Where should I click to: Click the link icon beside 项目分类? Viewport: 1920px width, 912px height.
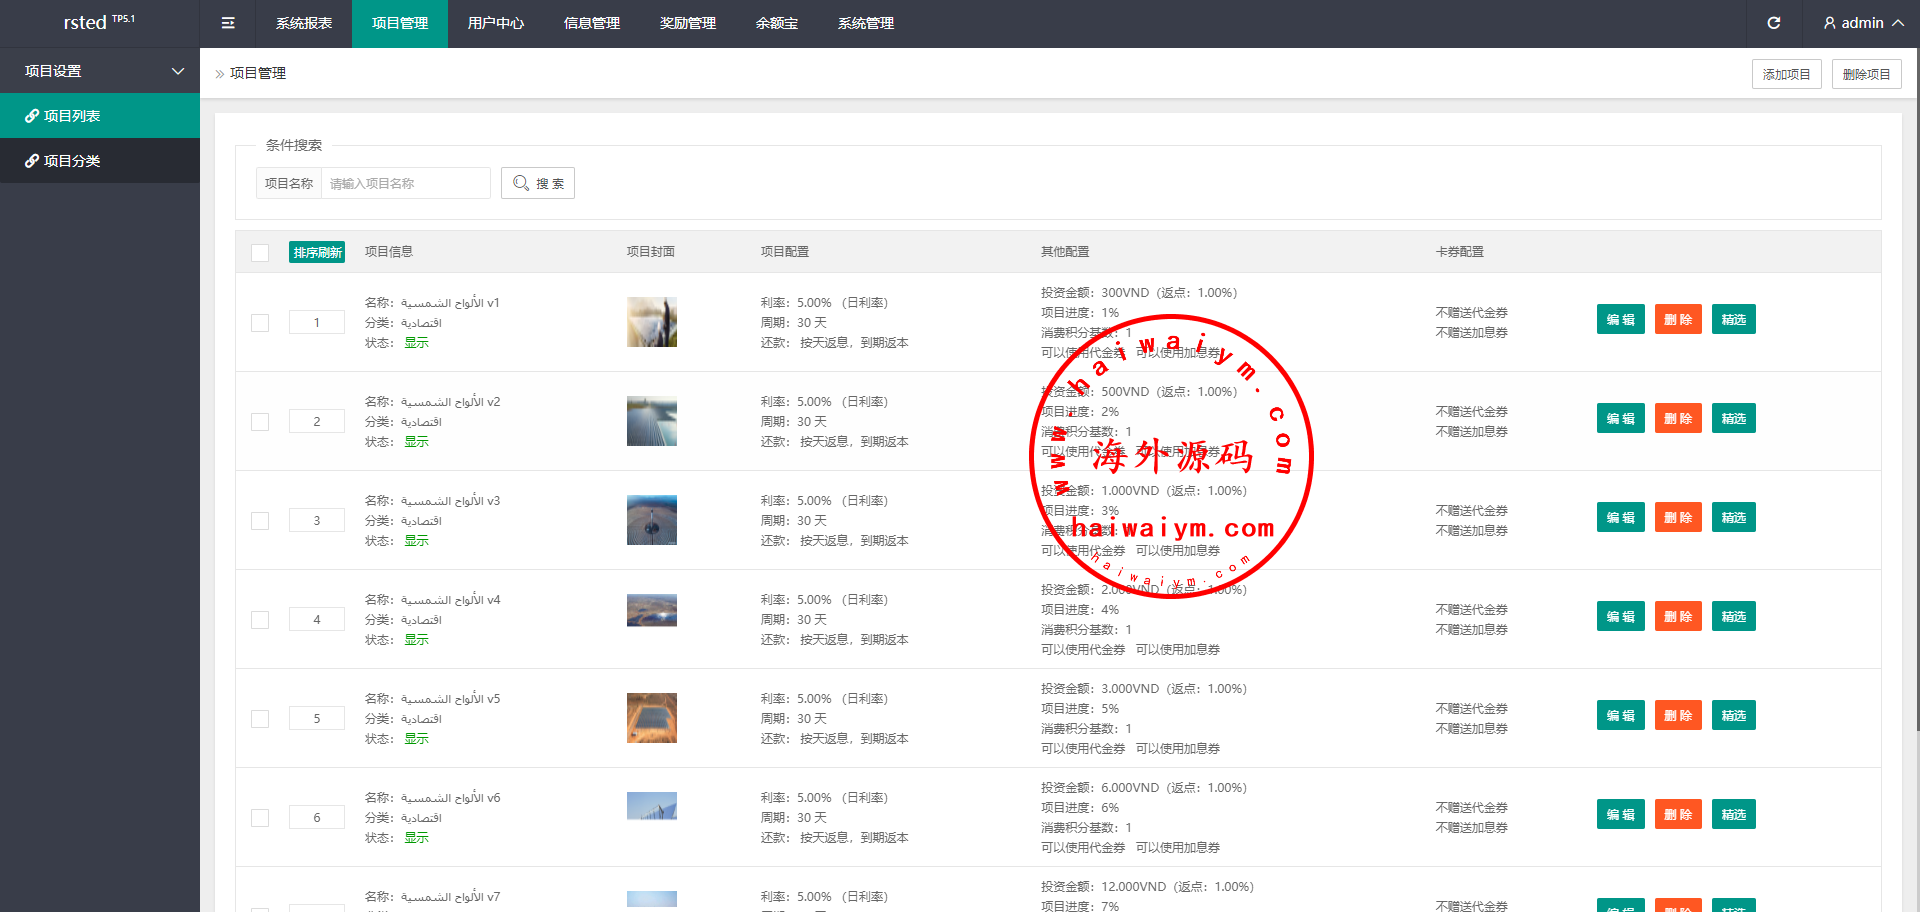pos(32,161)
